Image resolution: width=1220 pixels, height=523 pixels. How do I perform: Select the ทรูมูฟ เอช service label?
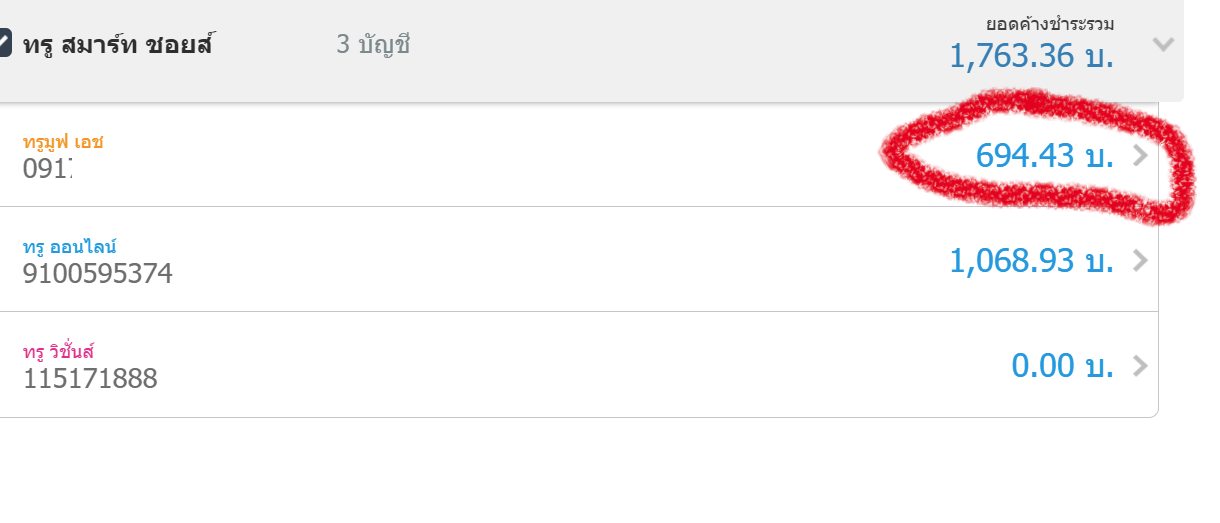click(63, 142)
